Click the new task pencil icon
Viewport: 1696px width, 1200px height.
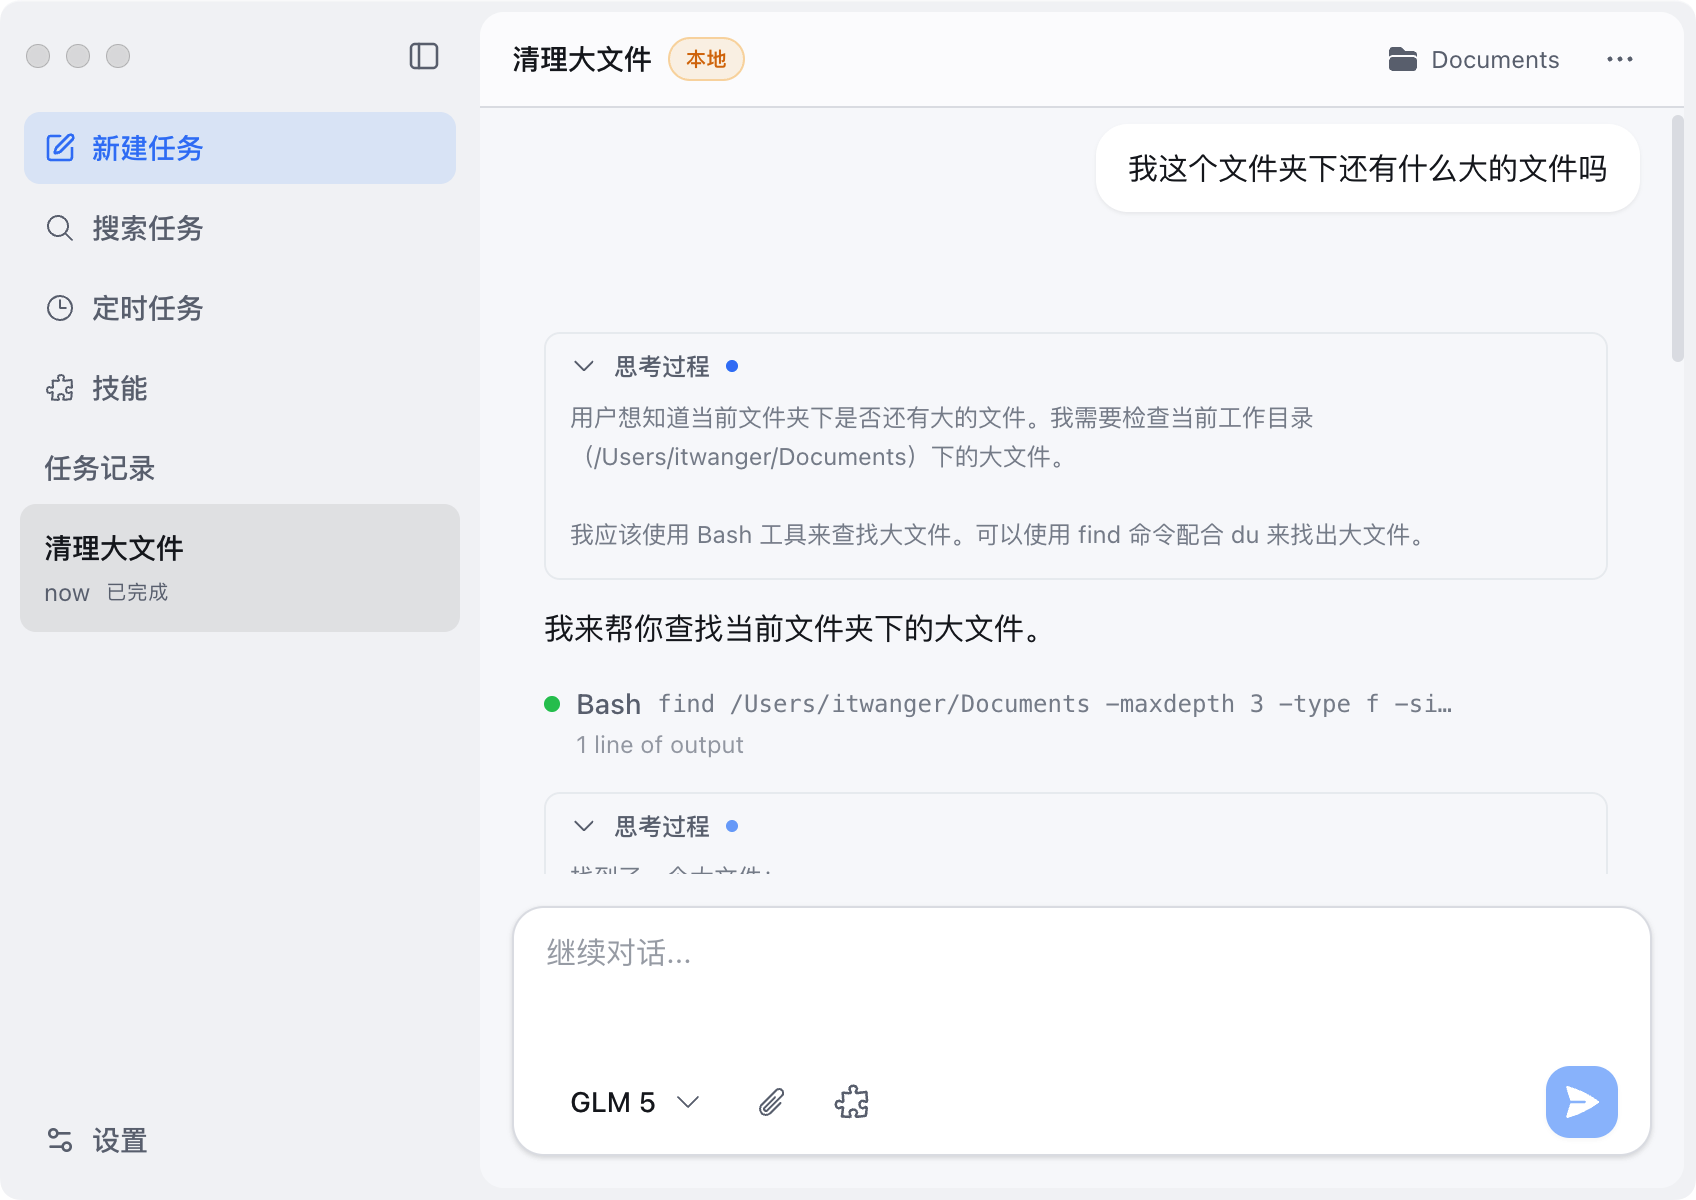[60, 148]
